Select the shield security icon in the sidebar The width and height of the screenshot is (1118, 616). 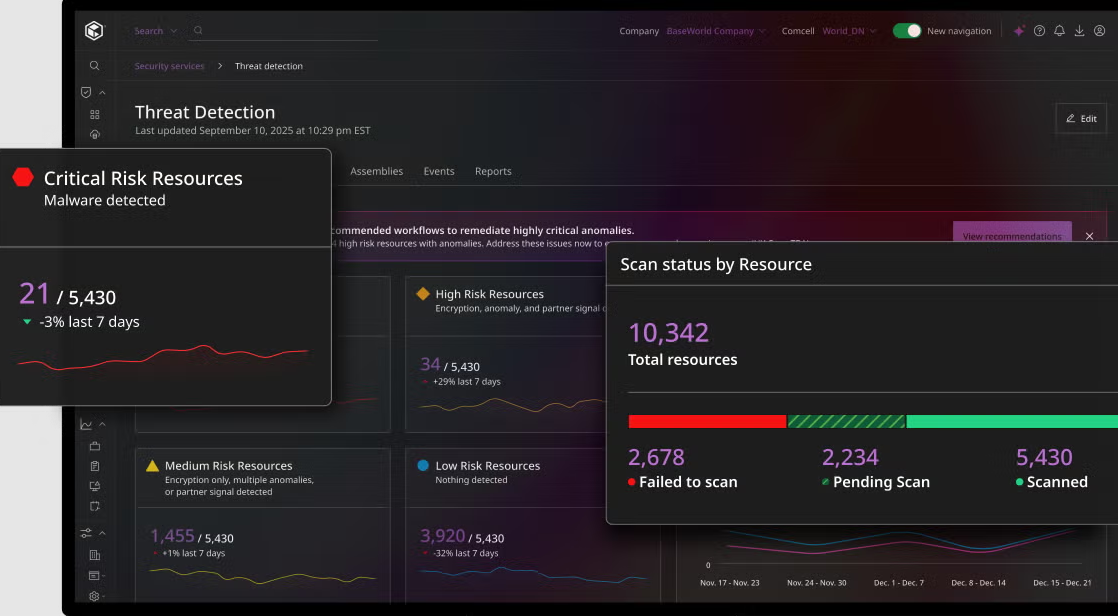(x=86, y=92)
